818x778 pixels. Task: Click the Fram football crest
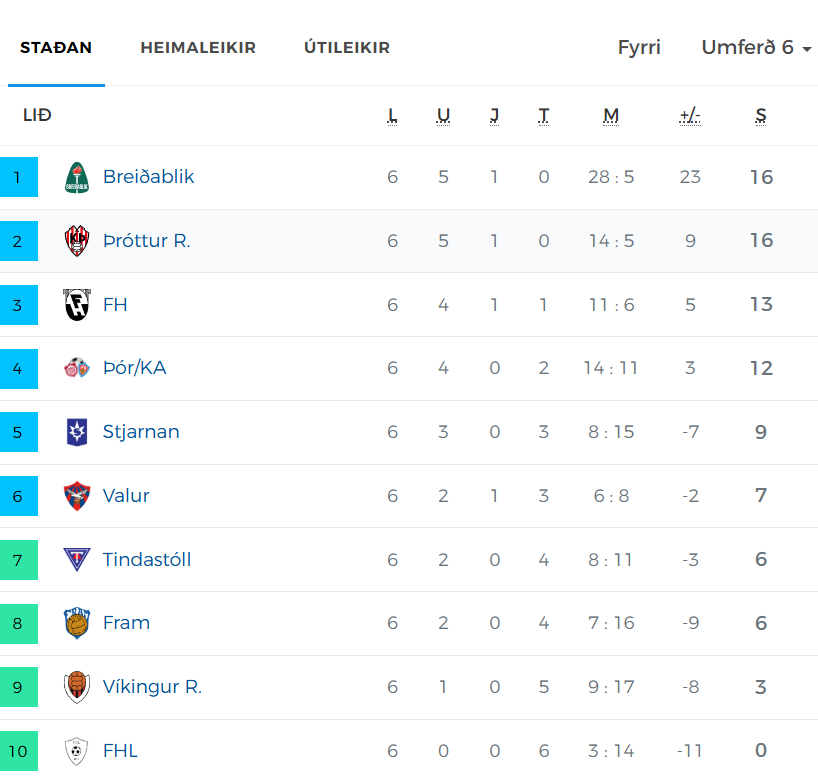(77, 623)
